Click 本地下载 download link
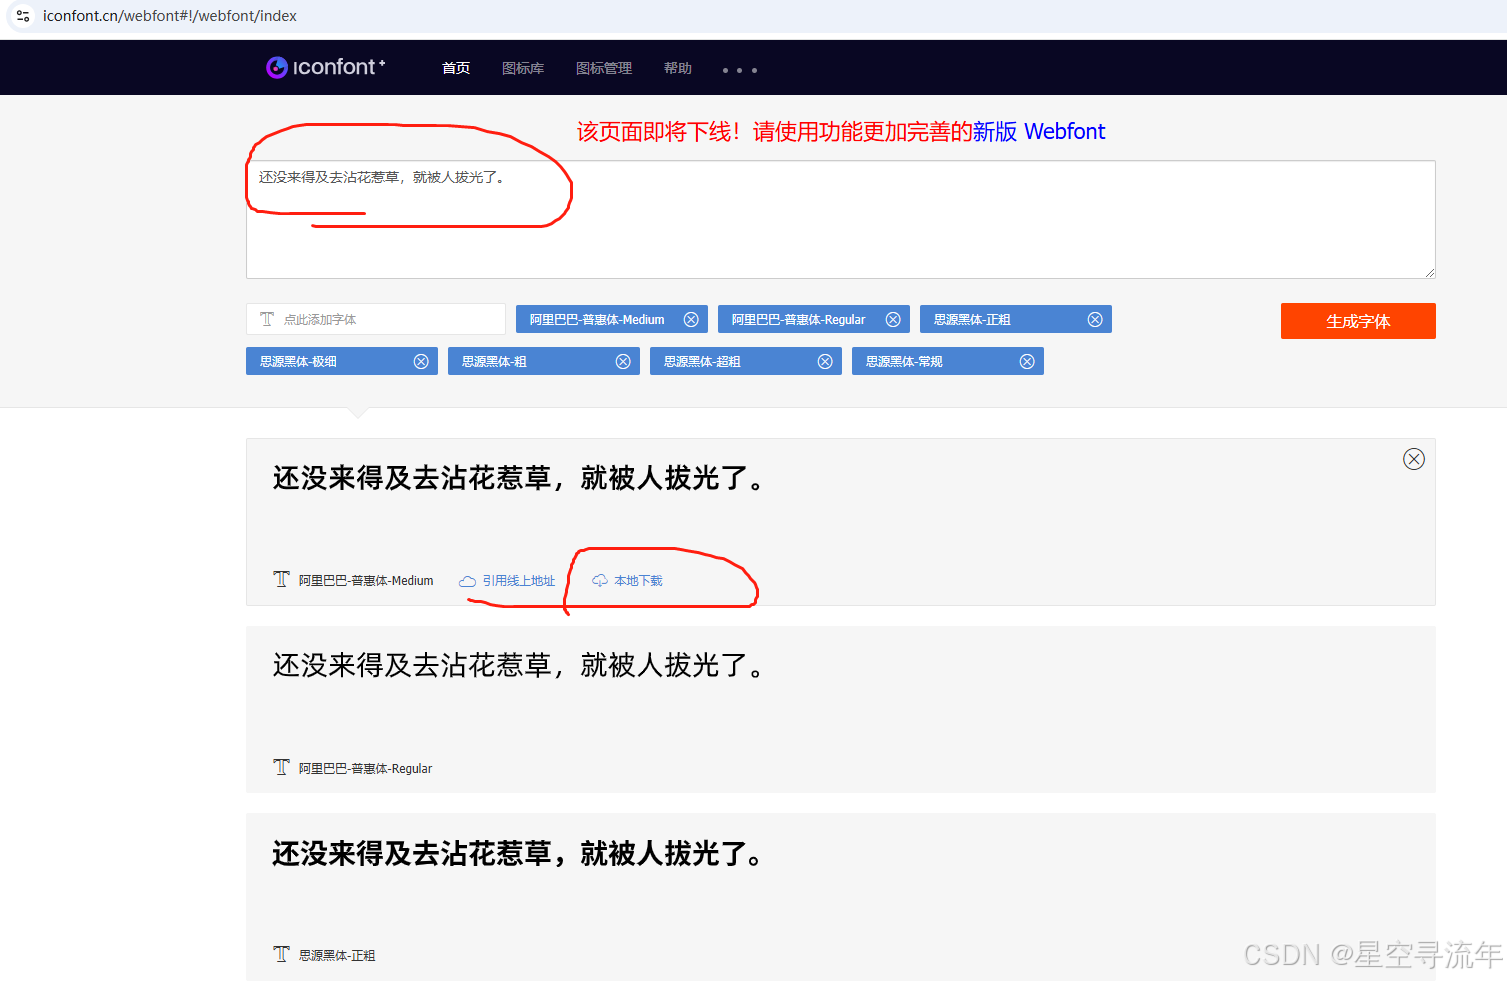 [x=638, y=581]
